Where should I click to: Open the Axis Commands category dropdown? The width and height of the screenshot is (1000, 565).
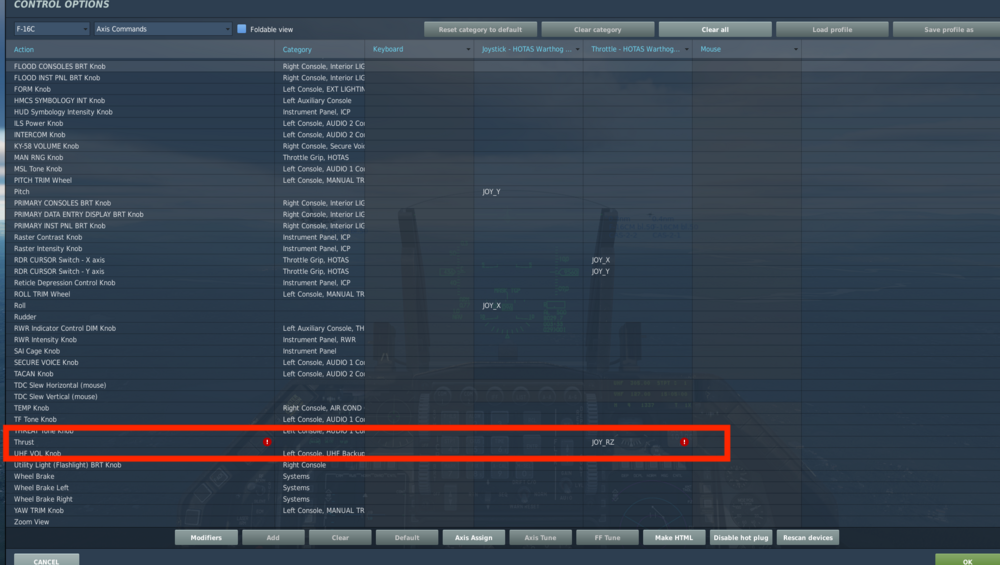(x=163, y=29)
